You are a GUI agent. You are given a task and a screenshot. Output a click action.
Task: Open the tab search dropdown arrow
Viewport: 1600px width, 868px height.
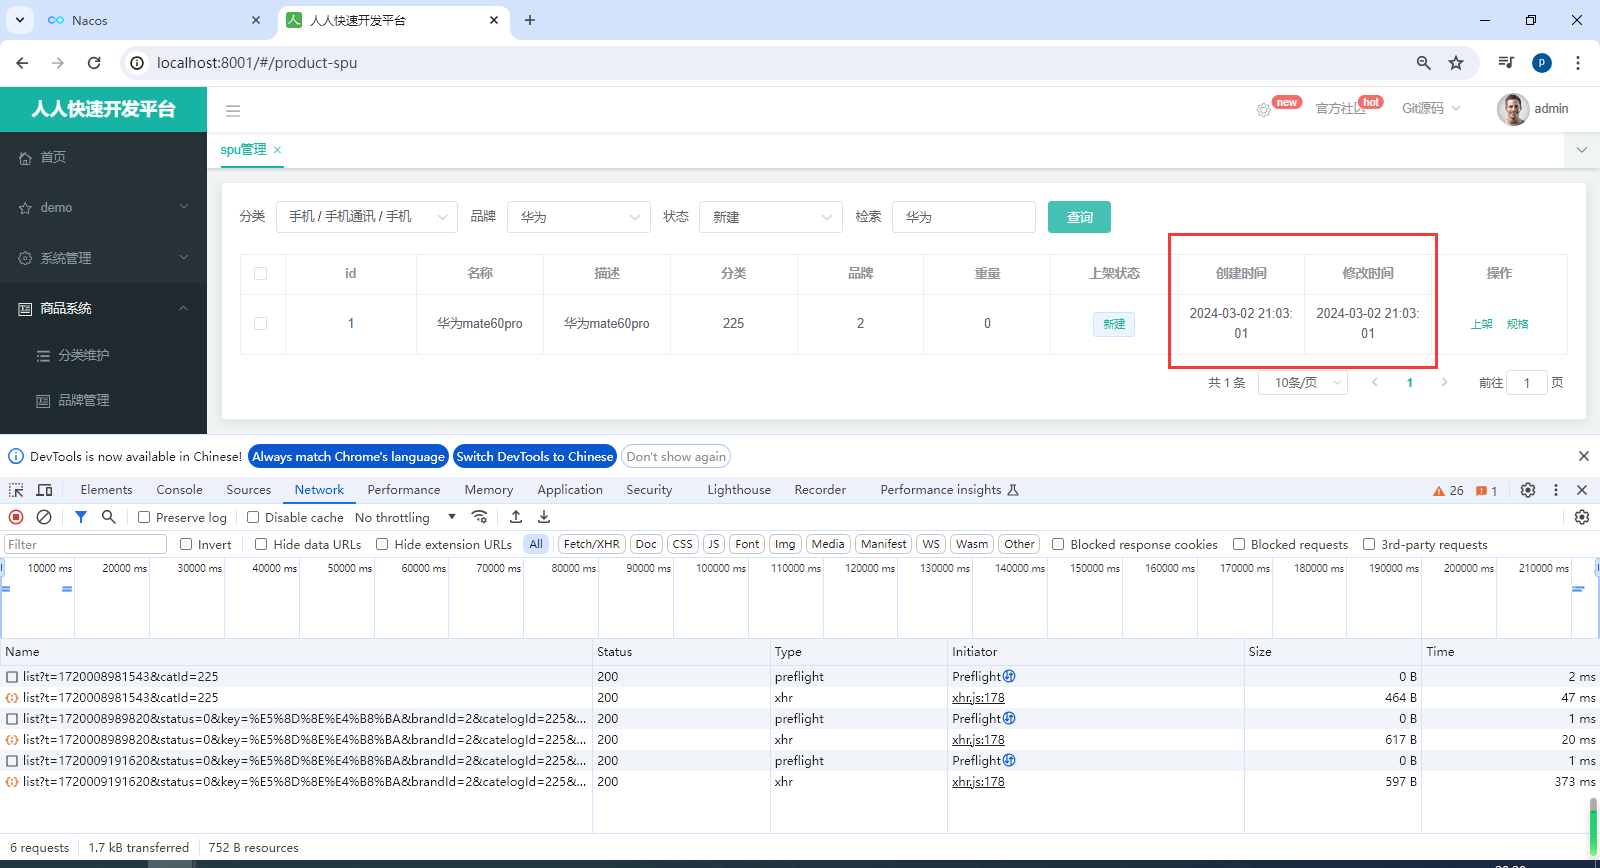point(20,20)
